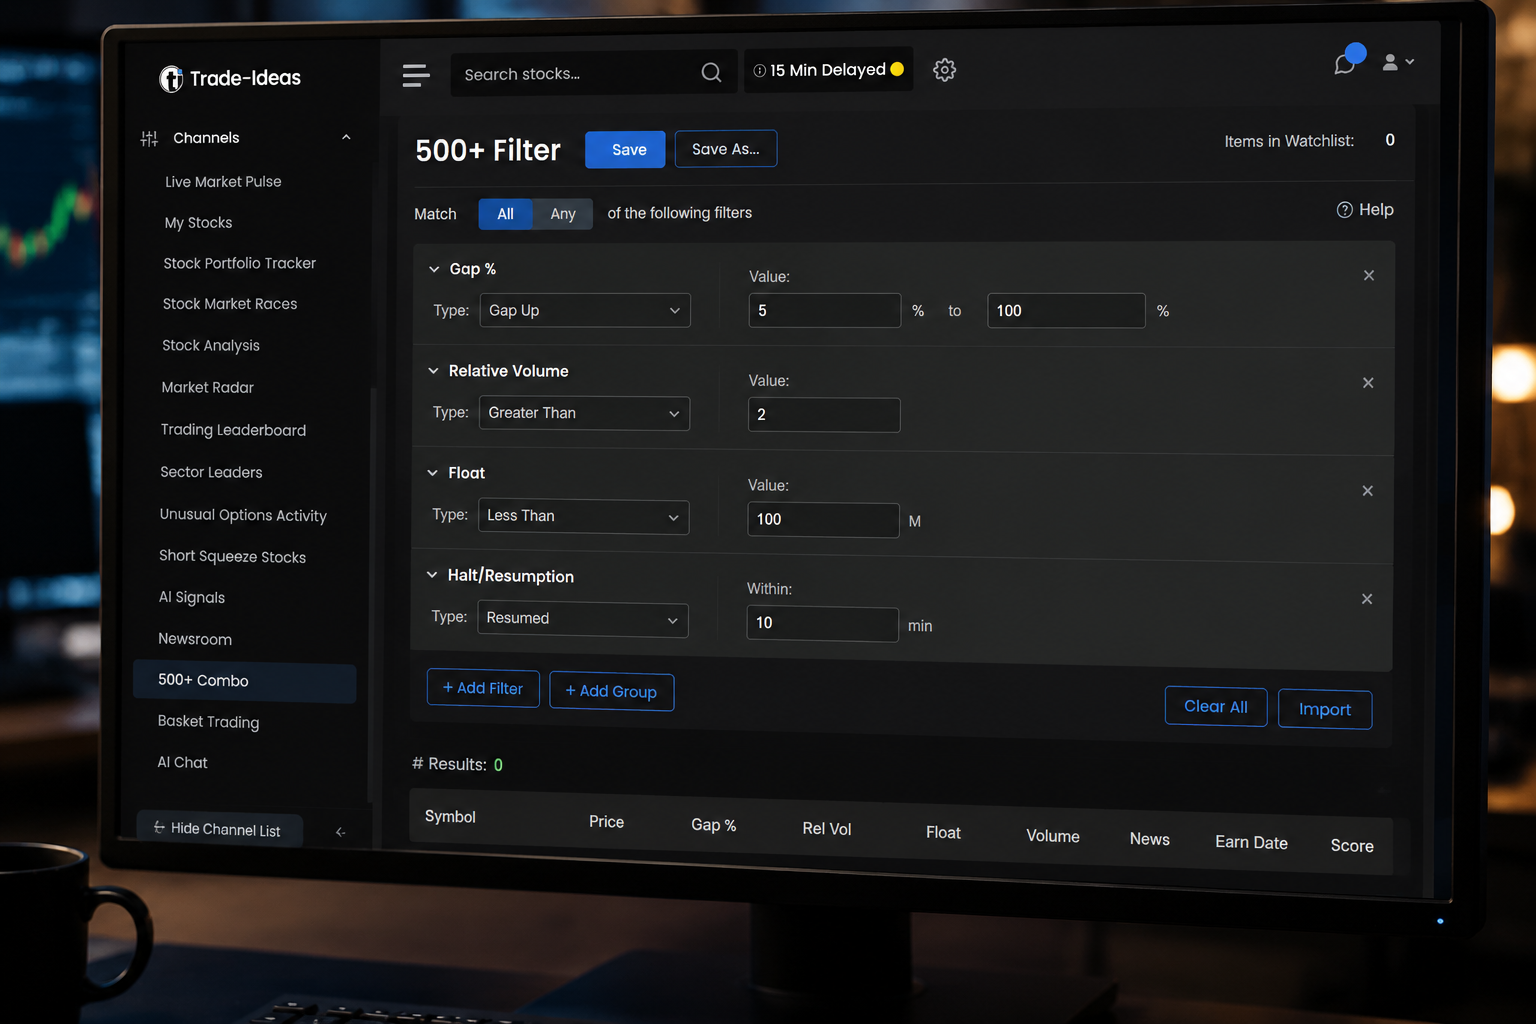
Task: Click the Relative Volume value field
Action: [x=824, y=415]
